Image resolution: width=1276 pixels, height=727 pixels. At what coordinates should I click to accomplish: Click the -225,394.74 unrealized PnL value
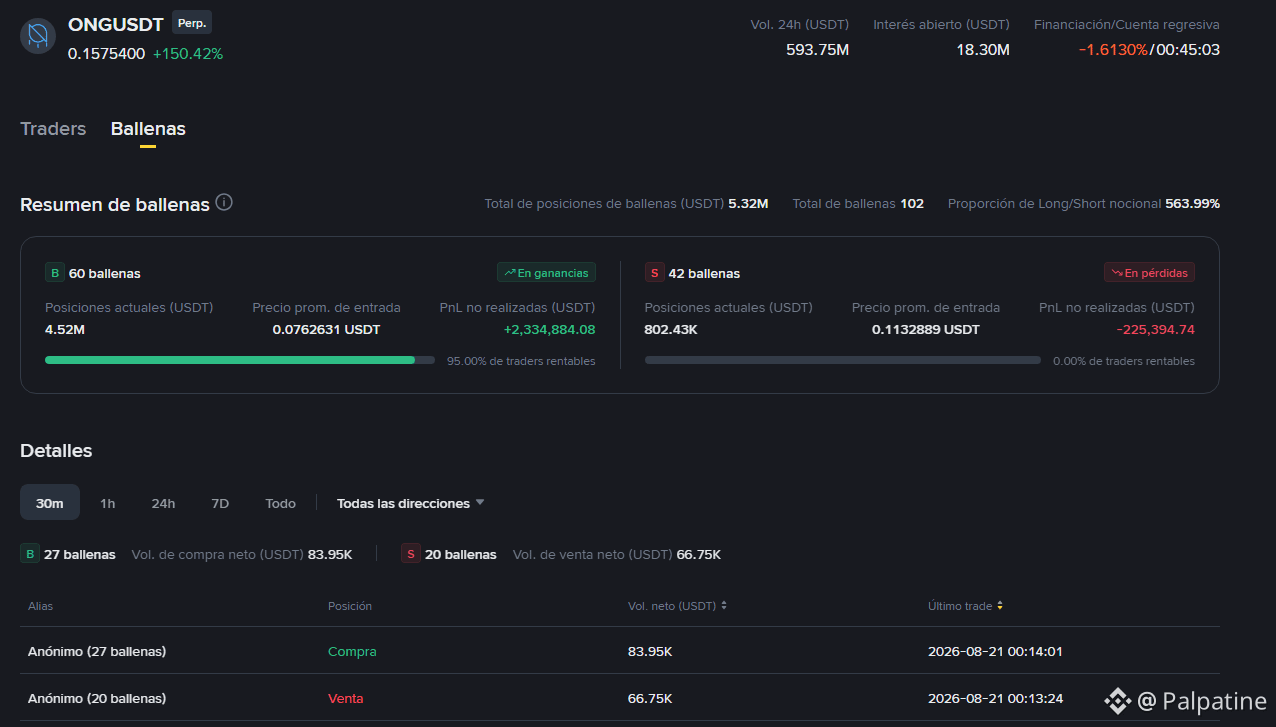tap(1155, 329)
